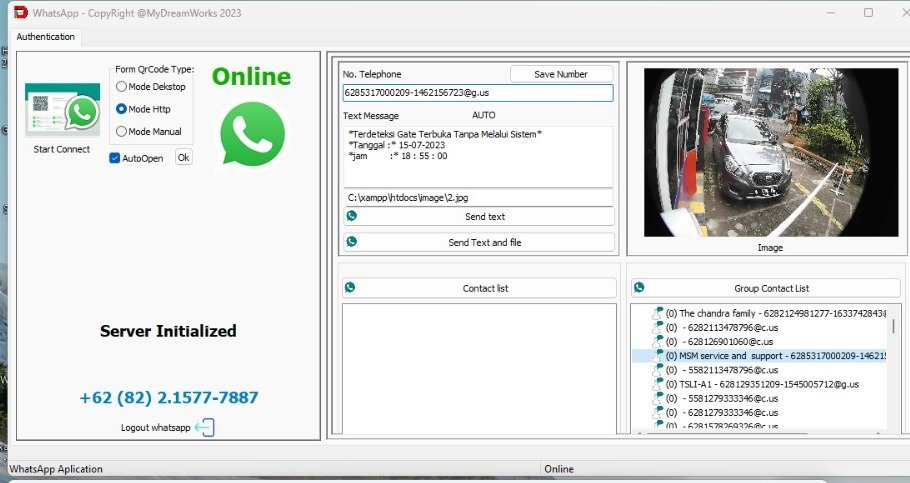Screen dimensions: 910x483
Task: Click the Send Text and file button
Action: 479,242
